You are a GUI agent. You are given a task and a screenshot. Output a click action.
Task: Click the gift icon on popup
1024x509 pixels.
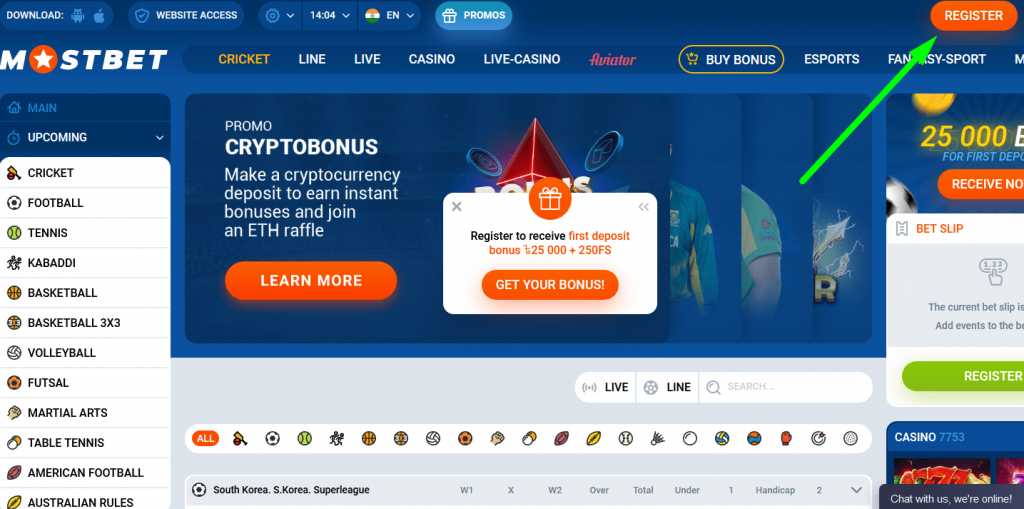550,201
